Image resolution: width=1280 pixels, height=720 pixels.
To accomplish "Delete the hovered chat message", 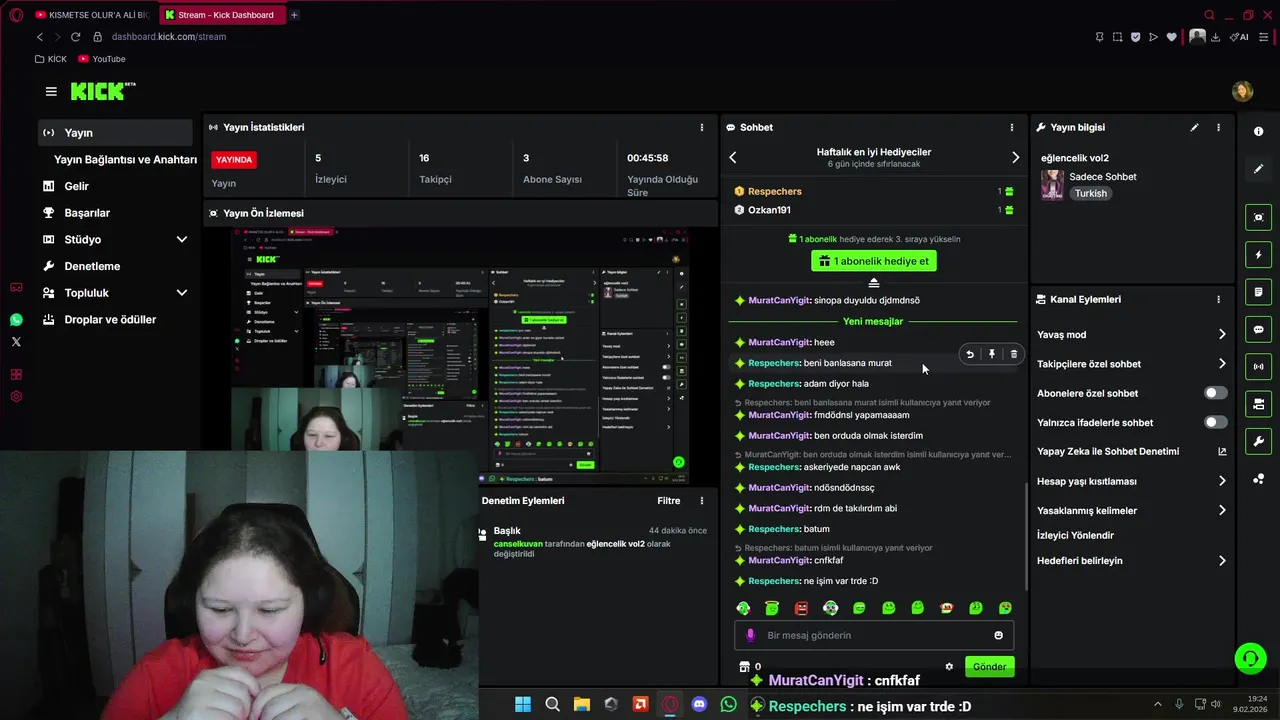I will [x=1014, y=354].
